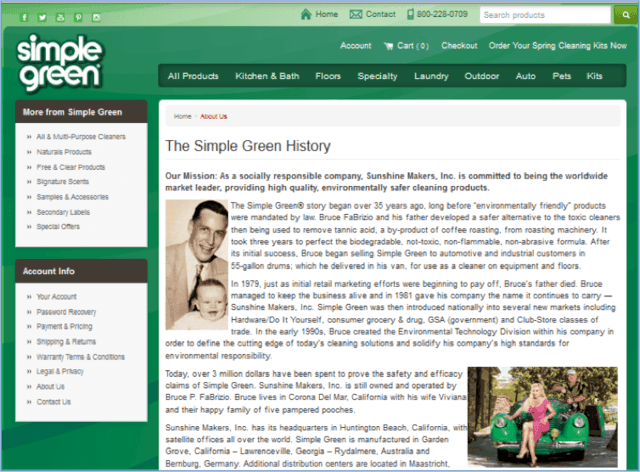Click the sepia father and baby photo
The image size is (640, 472).
coord(196,265)
